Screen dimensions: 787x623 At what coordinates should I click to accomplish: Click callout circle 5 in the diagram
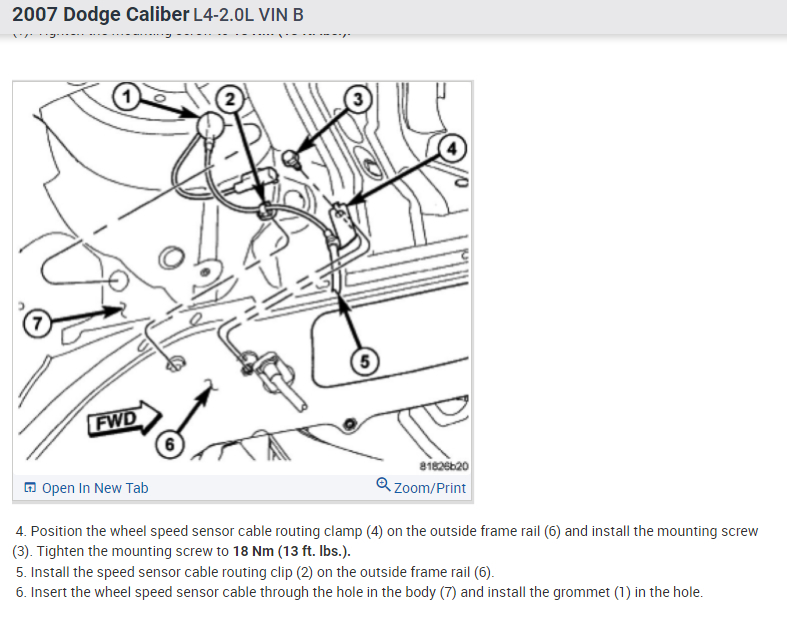pos(364,361)
